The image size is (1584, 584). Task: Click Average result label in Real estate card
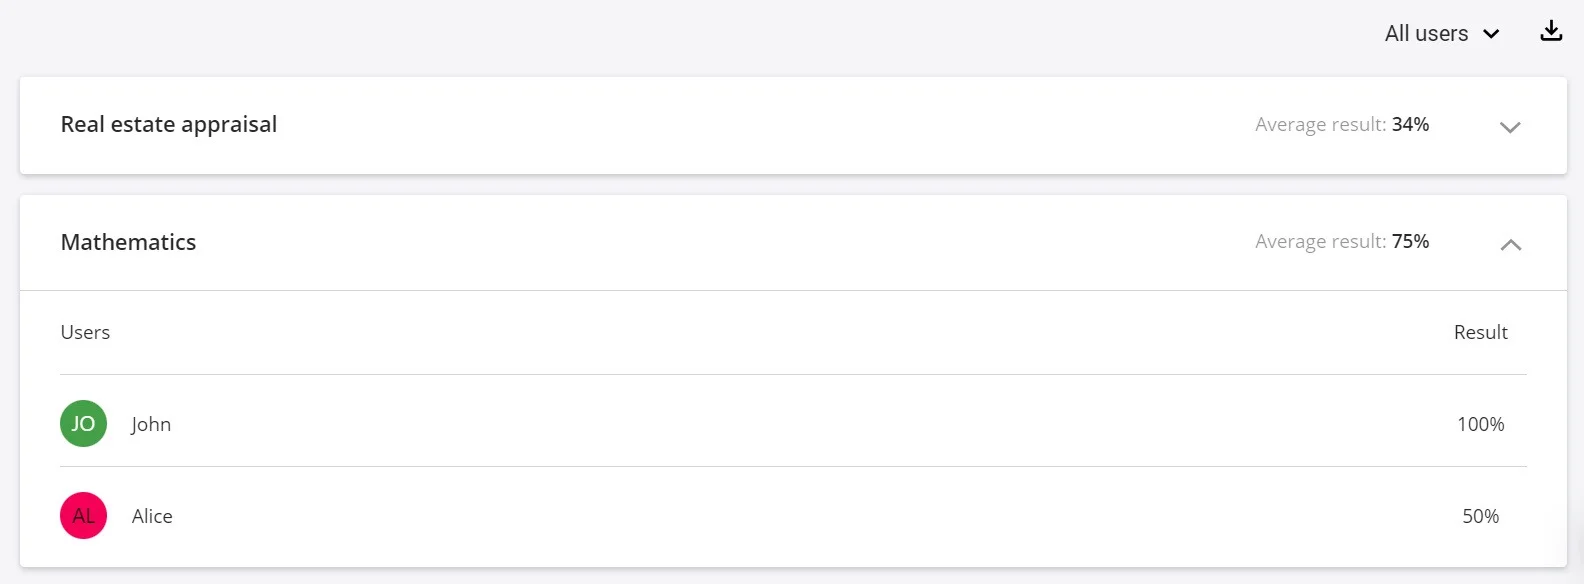pos(1320,124)
